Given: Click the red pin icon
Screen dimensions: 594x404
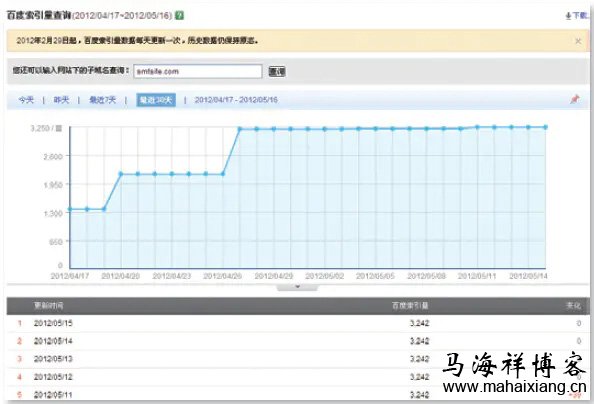Looking at the screenshot, I should (575, 99).
